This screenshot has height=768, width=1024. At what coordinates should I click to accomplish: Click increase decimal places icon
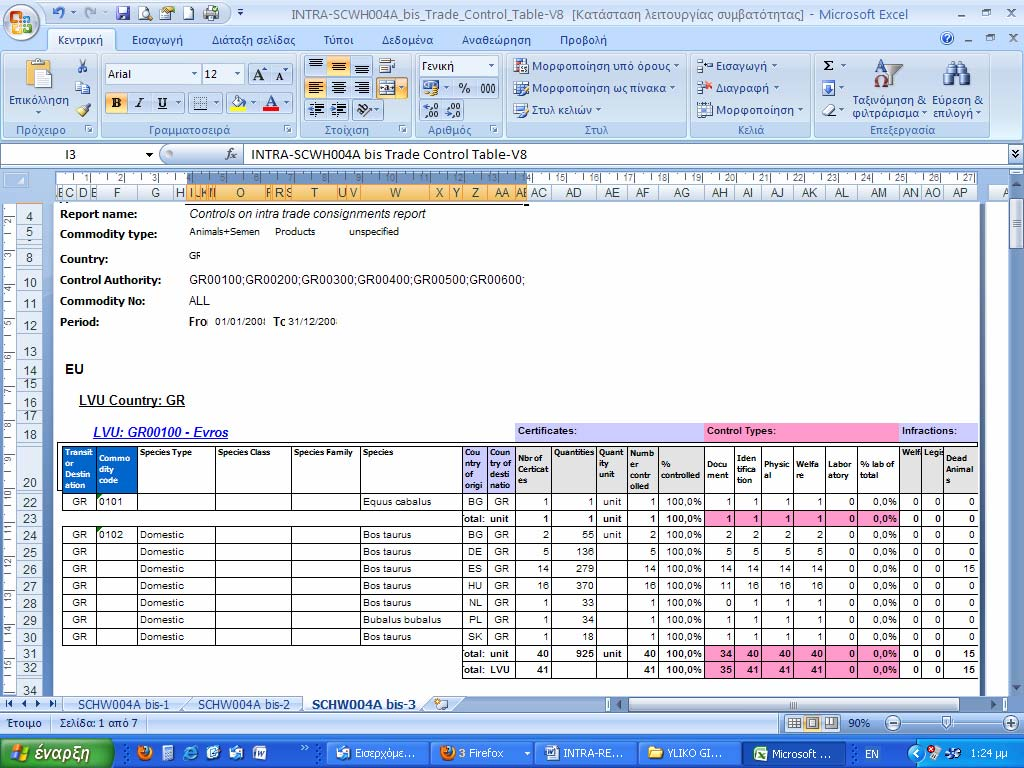[431, 110]
